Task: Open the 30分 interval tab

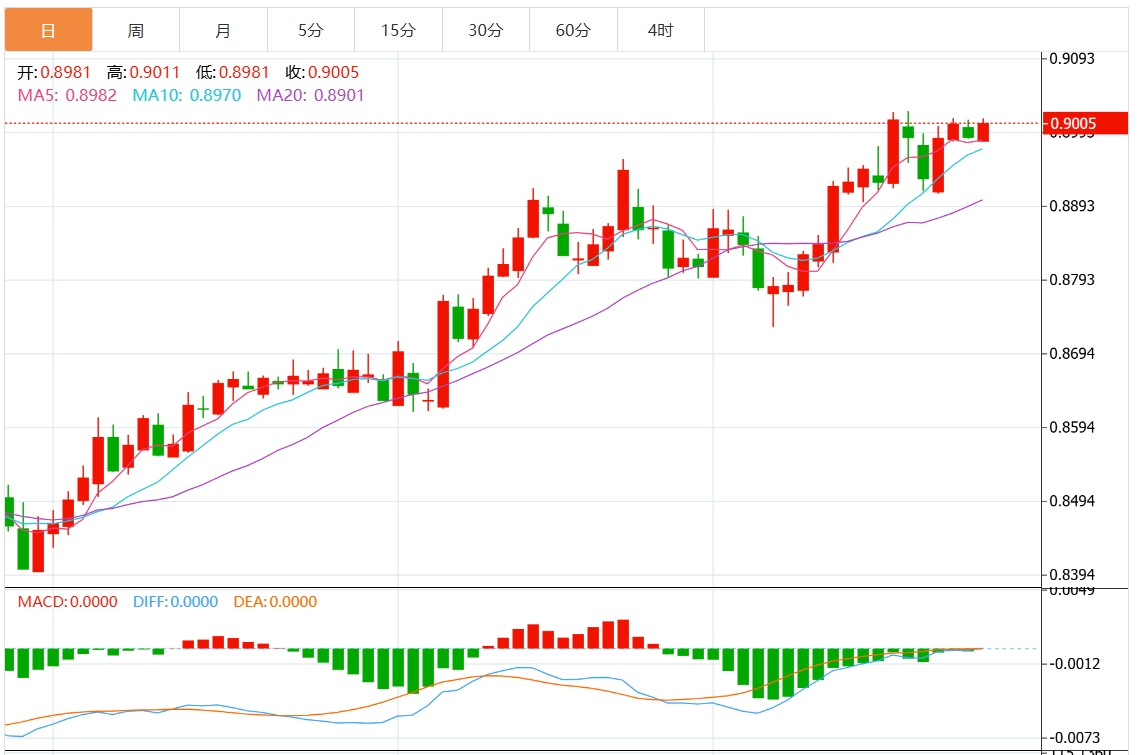Action: [x=485, y=30]
